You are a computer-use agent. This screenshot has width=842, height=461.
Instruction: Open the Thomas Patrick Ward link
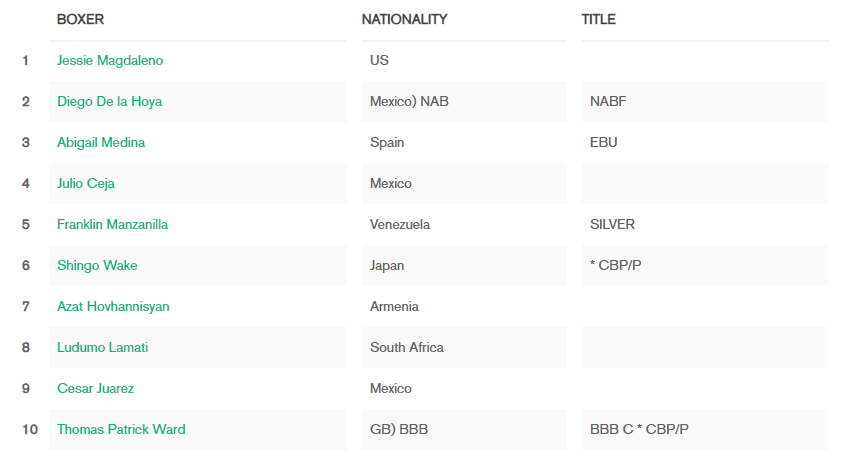[121, 429]
